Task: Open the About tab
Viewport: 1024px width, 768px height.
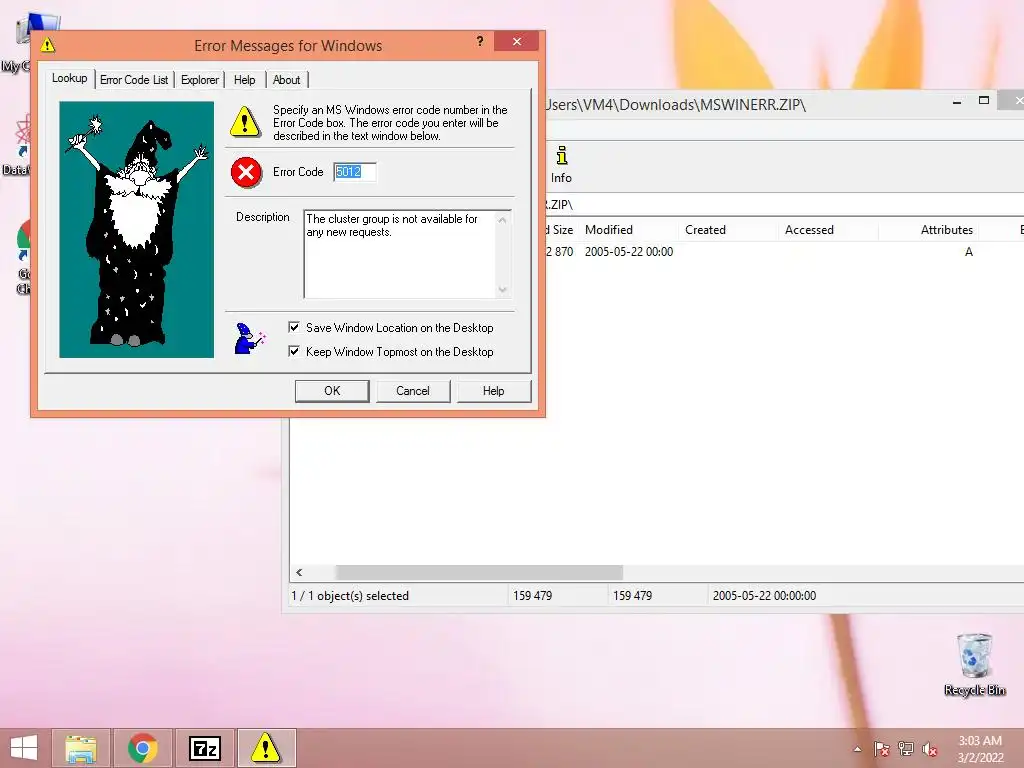Action: pyautogui.click(x=287, y=80)
